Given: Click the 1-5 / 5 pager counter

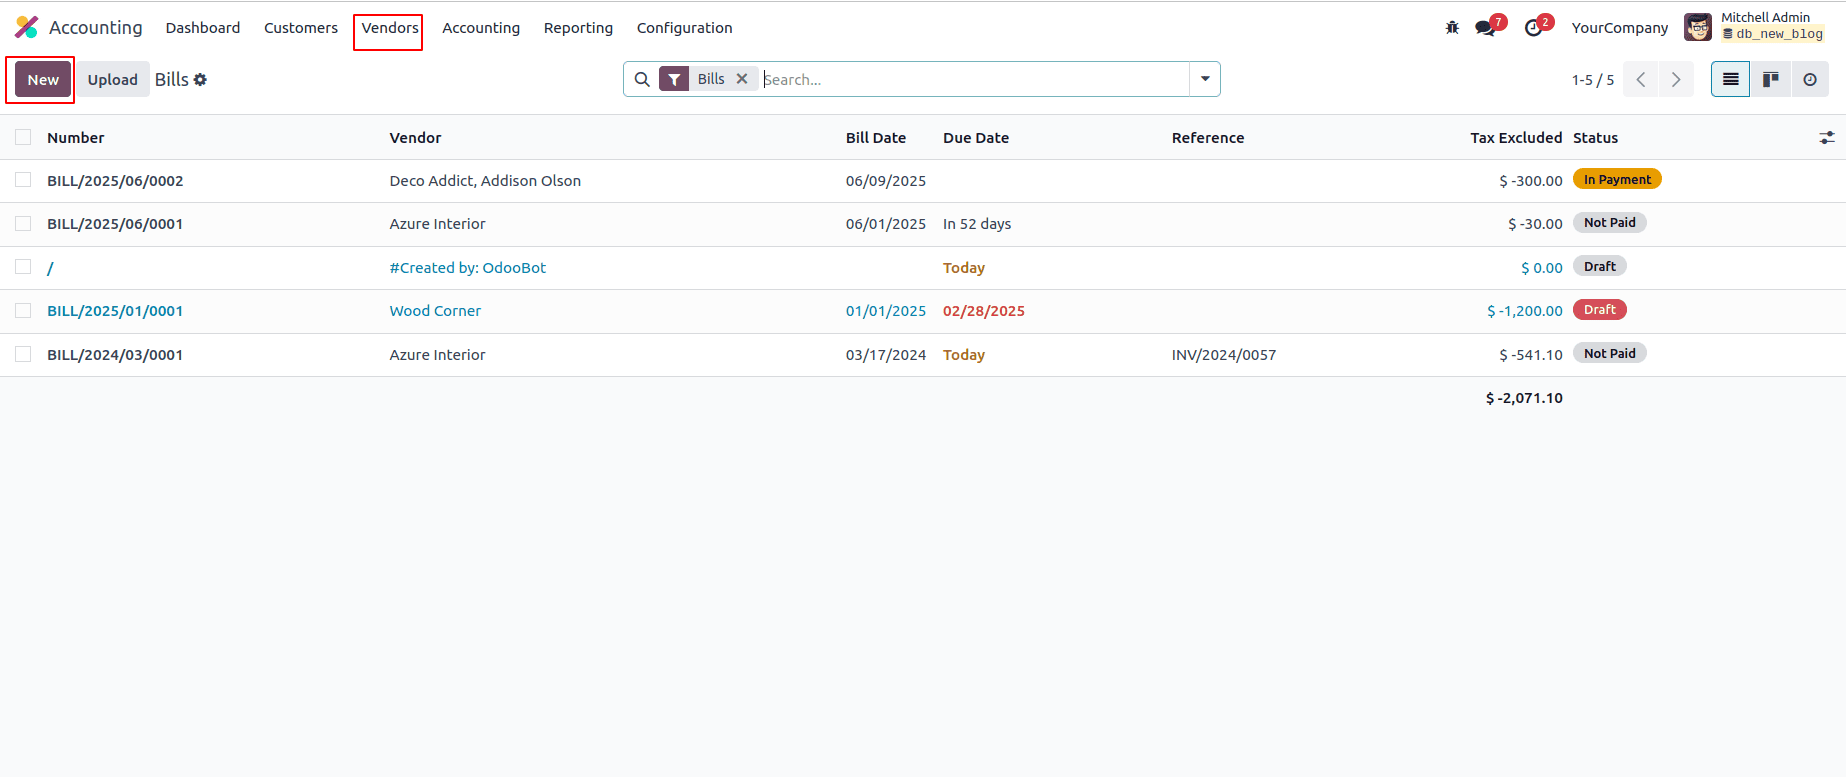Looking at the screenshot, I should pos(1592,80).
